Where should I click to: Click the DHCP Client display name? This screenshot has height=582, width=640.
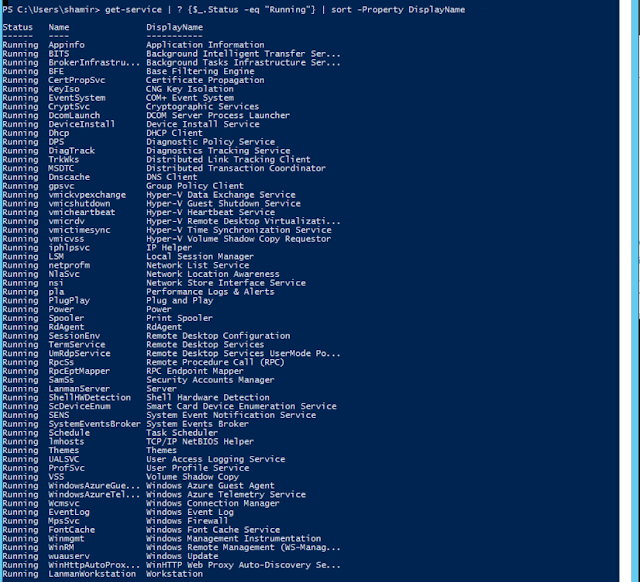point(174,133)
